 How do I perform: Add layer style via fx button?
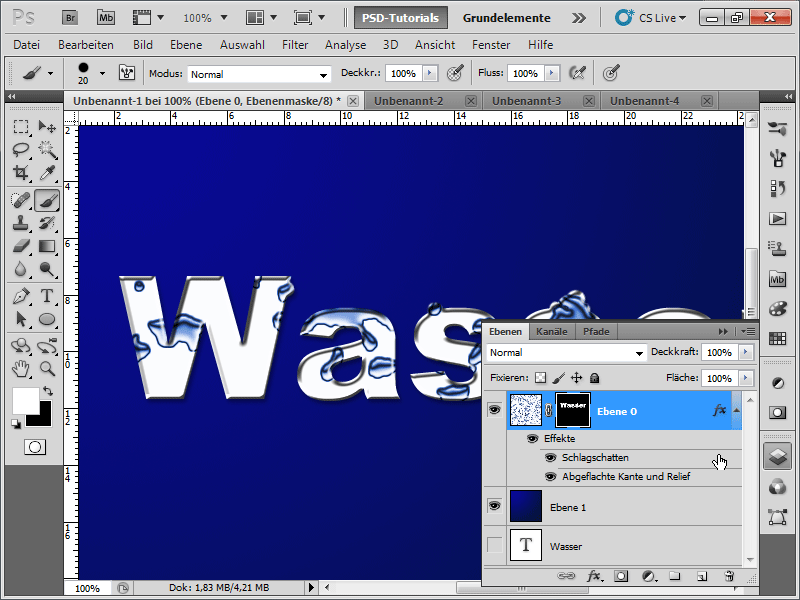coord(593,576)
